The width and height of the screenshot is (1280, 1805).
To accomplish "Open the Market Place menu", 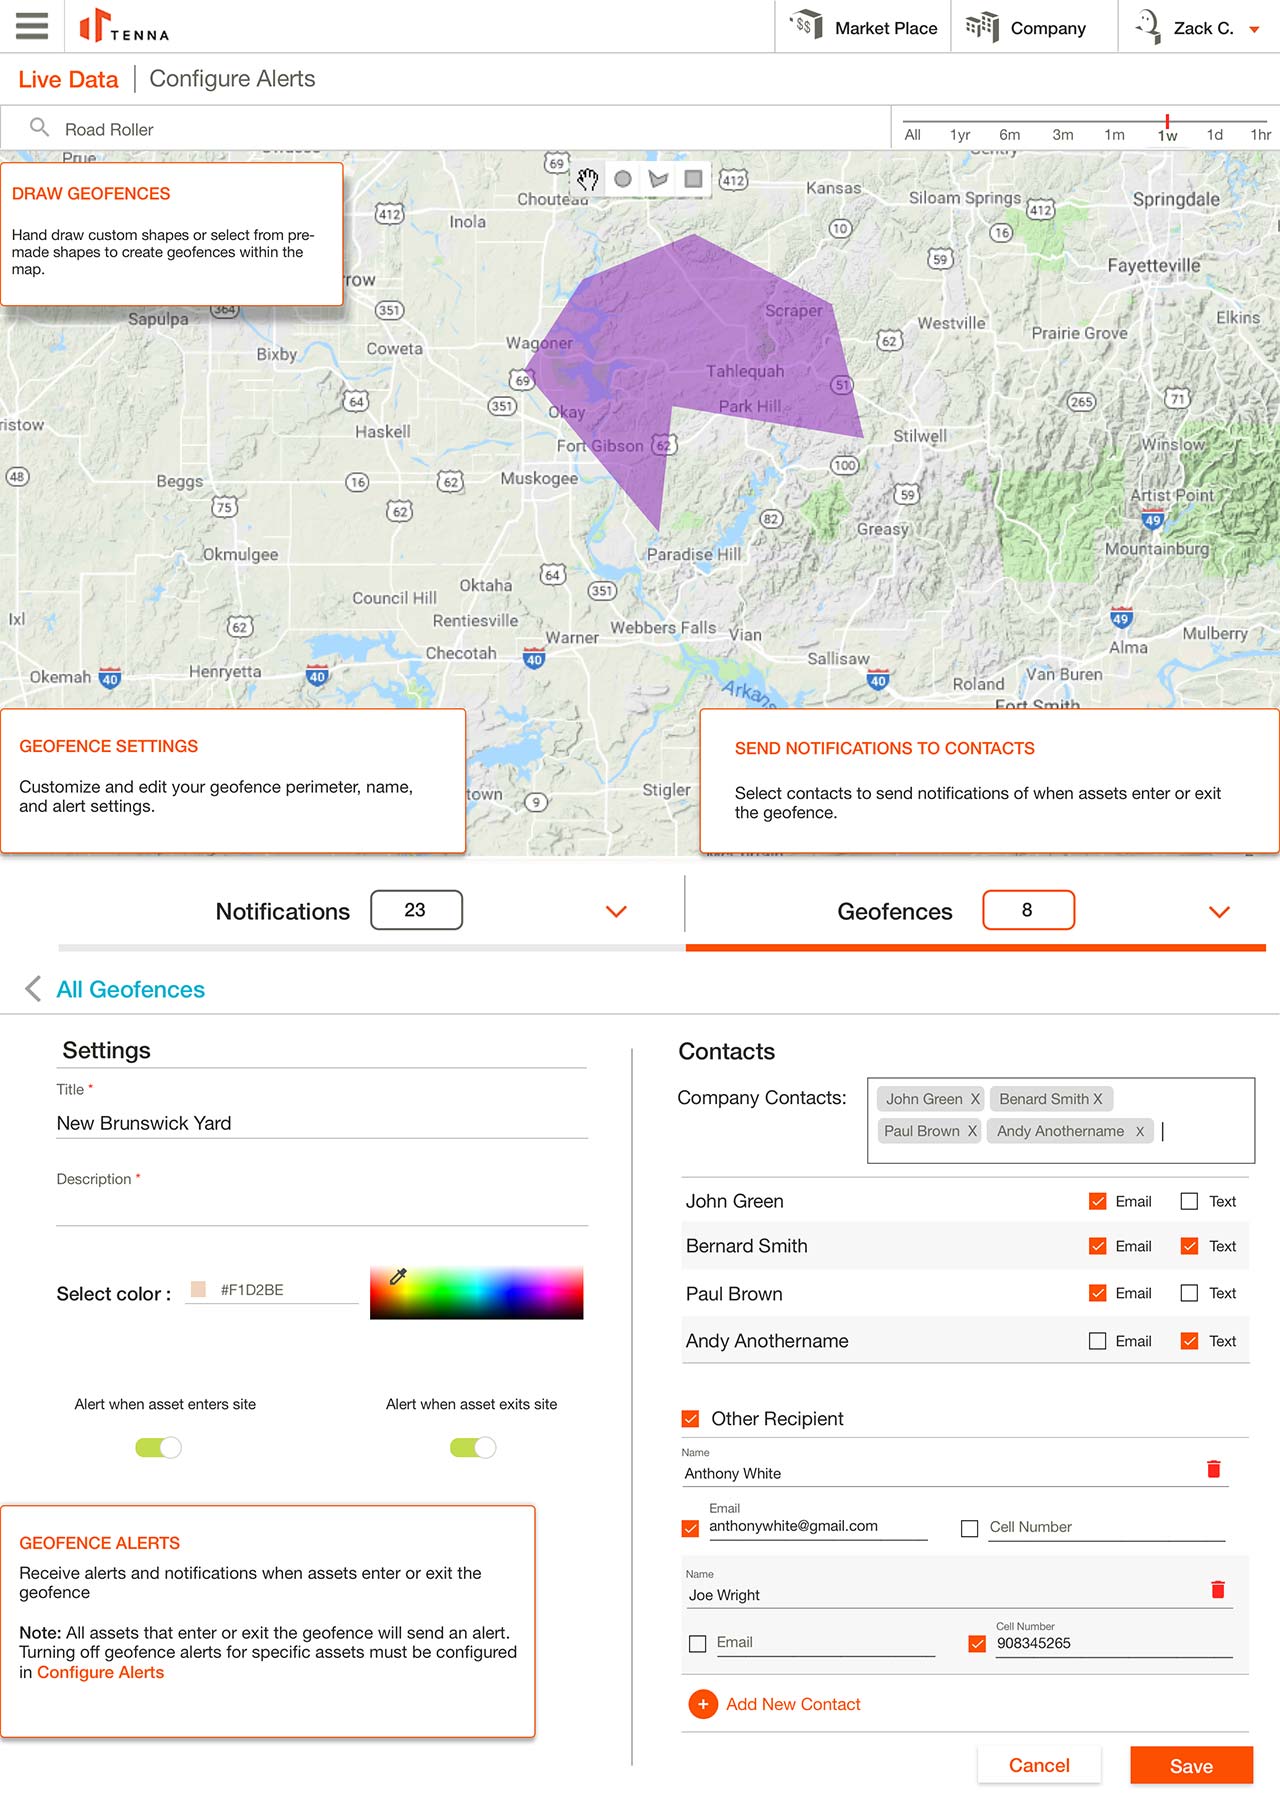I will [864, 28].
